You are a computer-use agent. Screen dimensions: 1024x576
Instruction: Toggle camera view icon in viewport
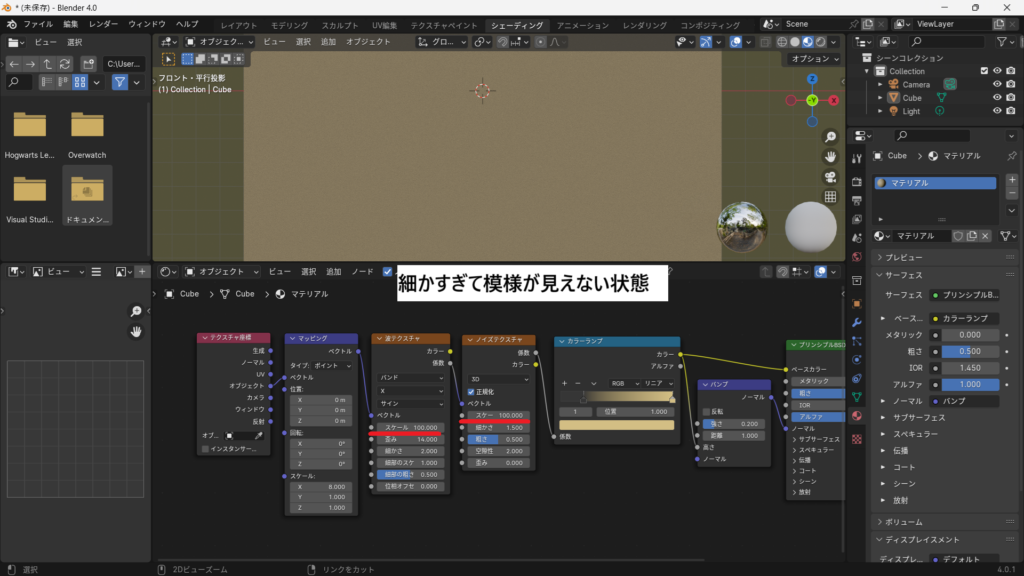coord(830,178)
